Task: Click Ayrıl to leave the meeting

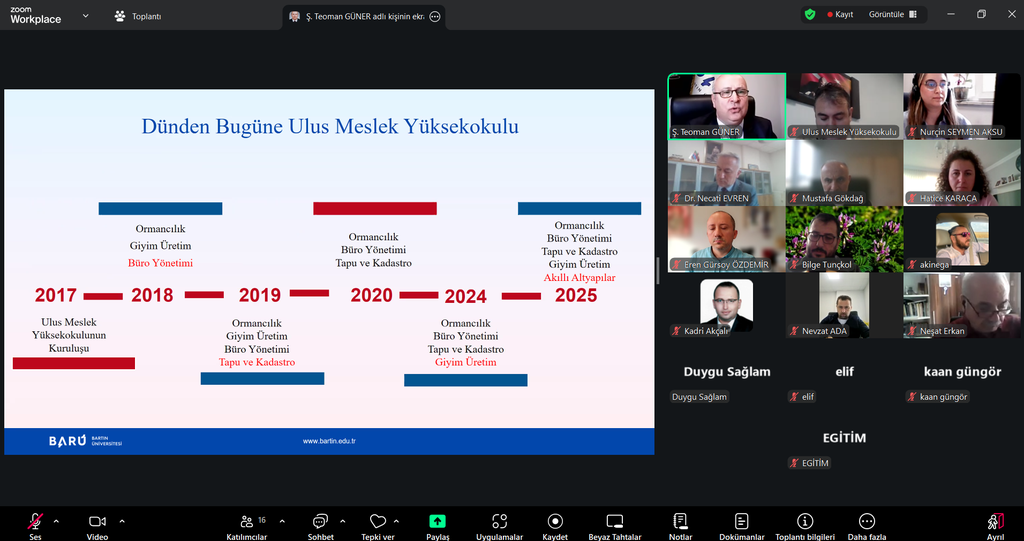Action: (994, 522)
